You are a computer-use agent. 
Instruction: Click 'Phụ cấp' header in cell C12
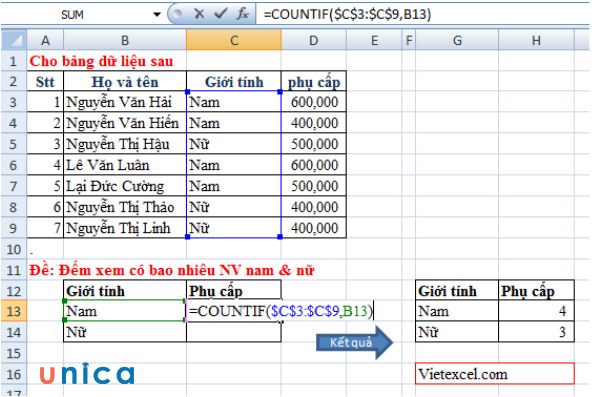coord(234,291)
